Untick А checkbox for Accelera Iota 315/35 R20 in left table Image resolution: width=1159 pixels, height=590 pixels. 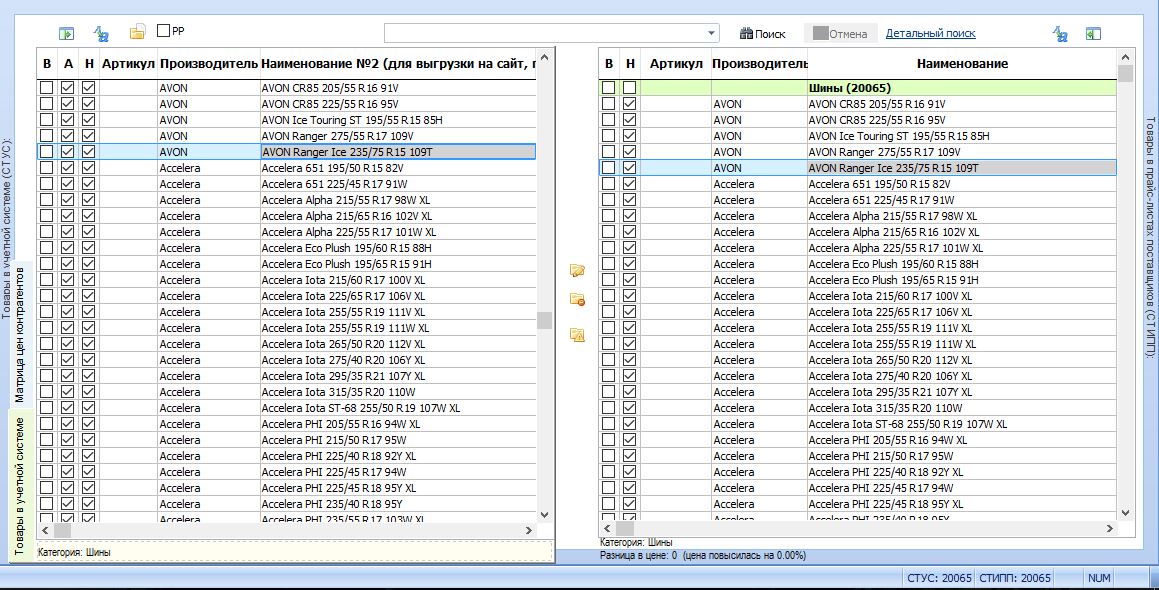(x=68, y=392)
